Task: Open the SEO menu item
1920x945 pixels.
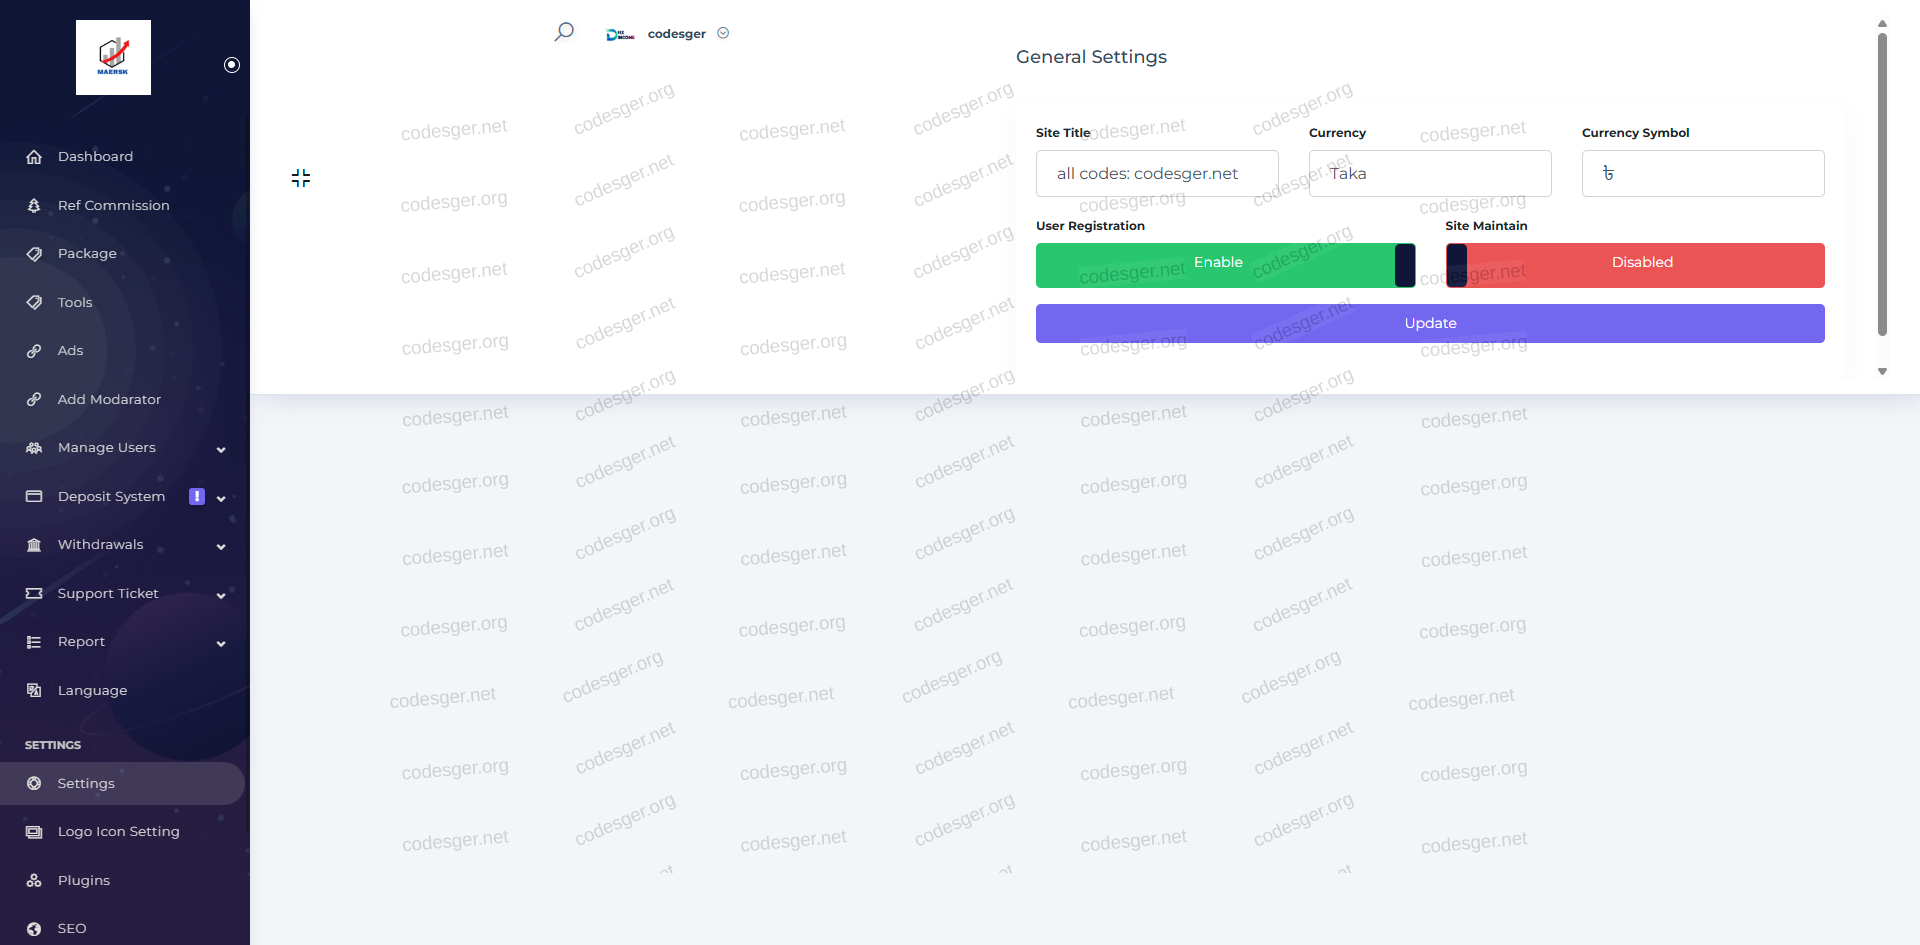Action: [x=72, y=928]
